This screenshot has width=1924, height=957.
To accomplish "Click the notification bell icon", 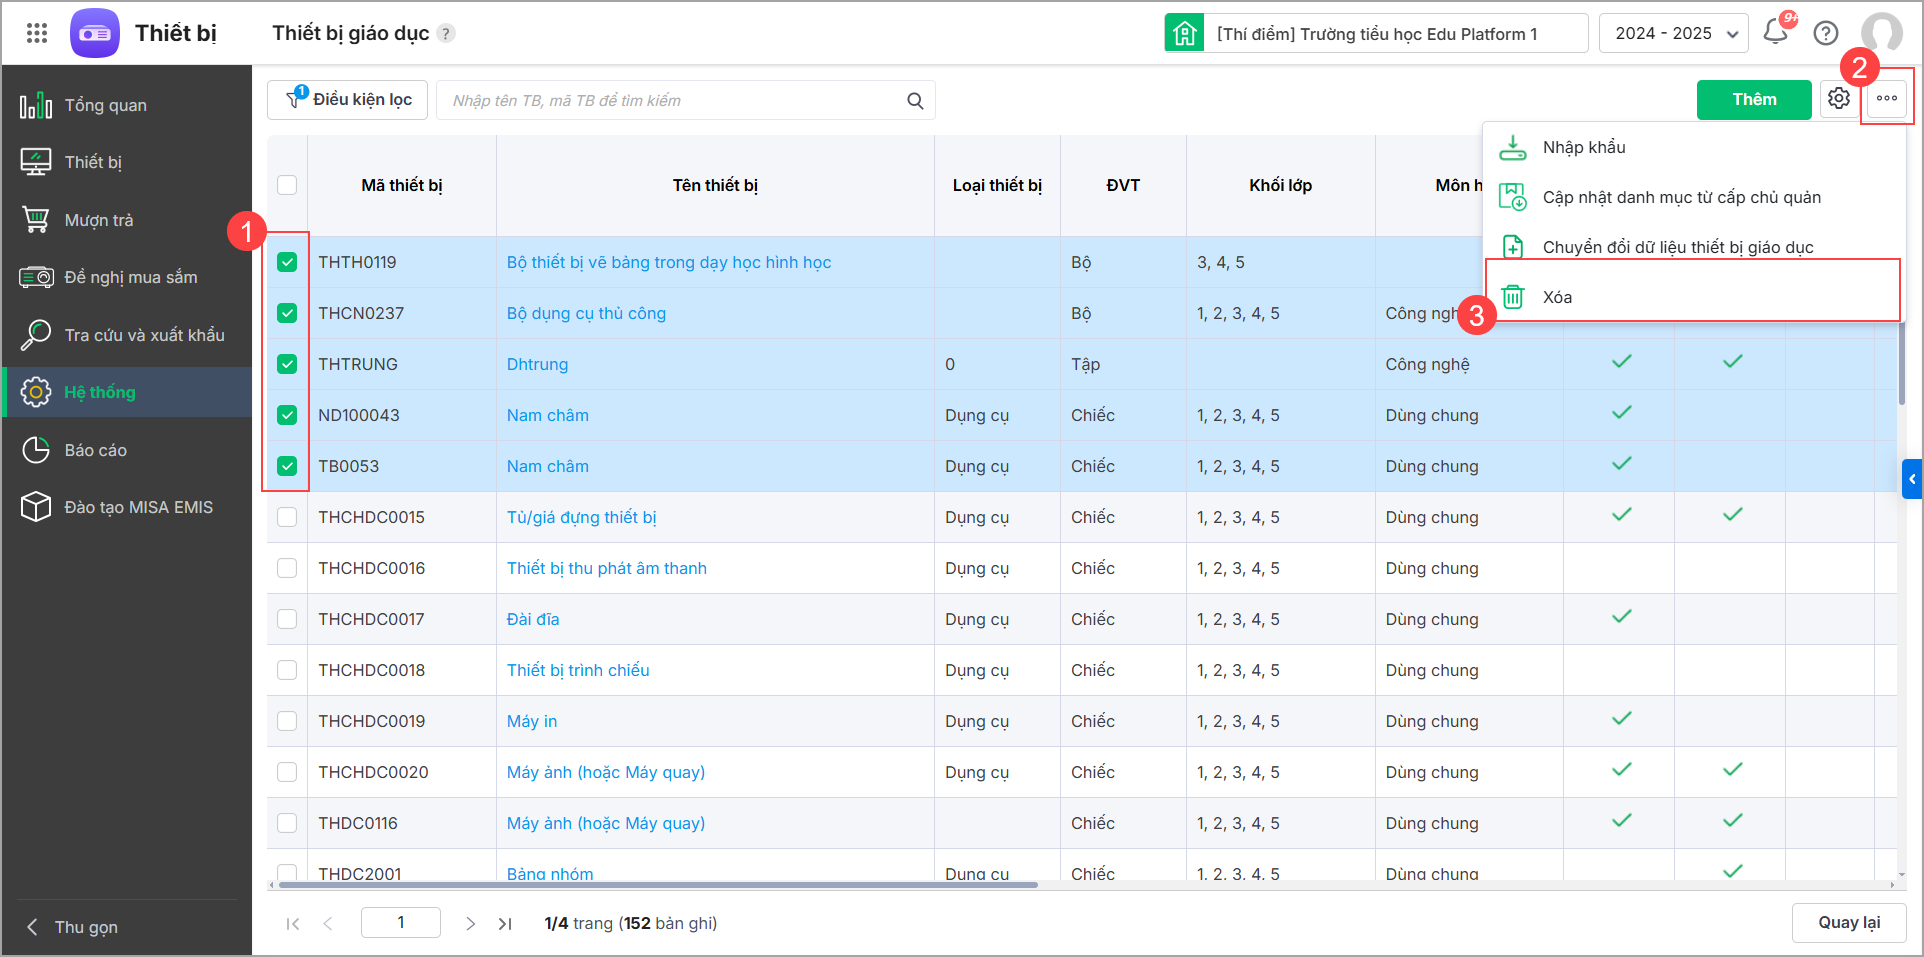I will point(1776,32).
